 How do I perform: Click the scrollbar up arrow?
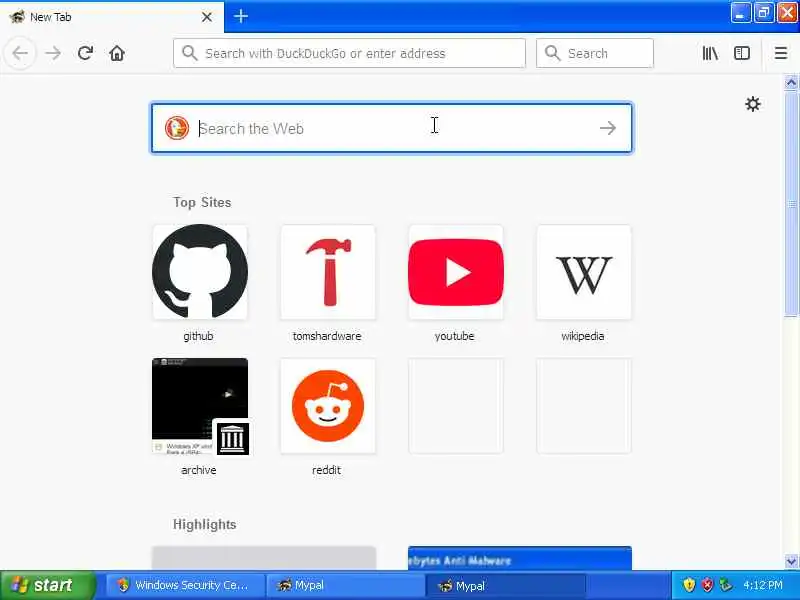point(791,82)
